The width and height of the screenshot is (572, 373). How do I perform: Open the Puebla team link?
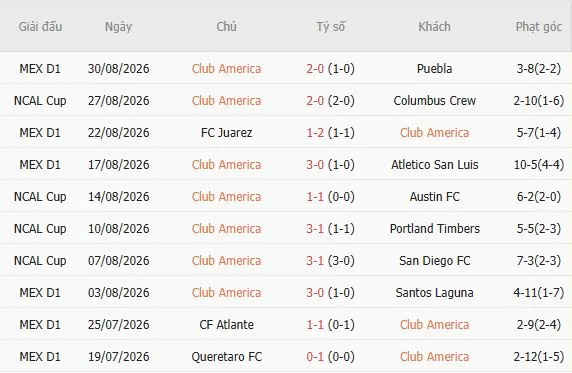434,69
